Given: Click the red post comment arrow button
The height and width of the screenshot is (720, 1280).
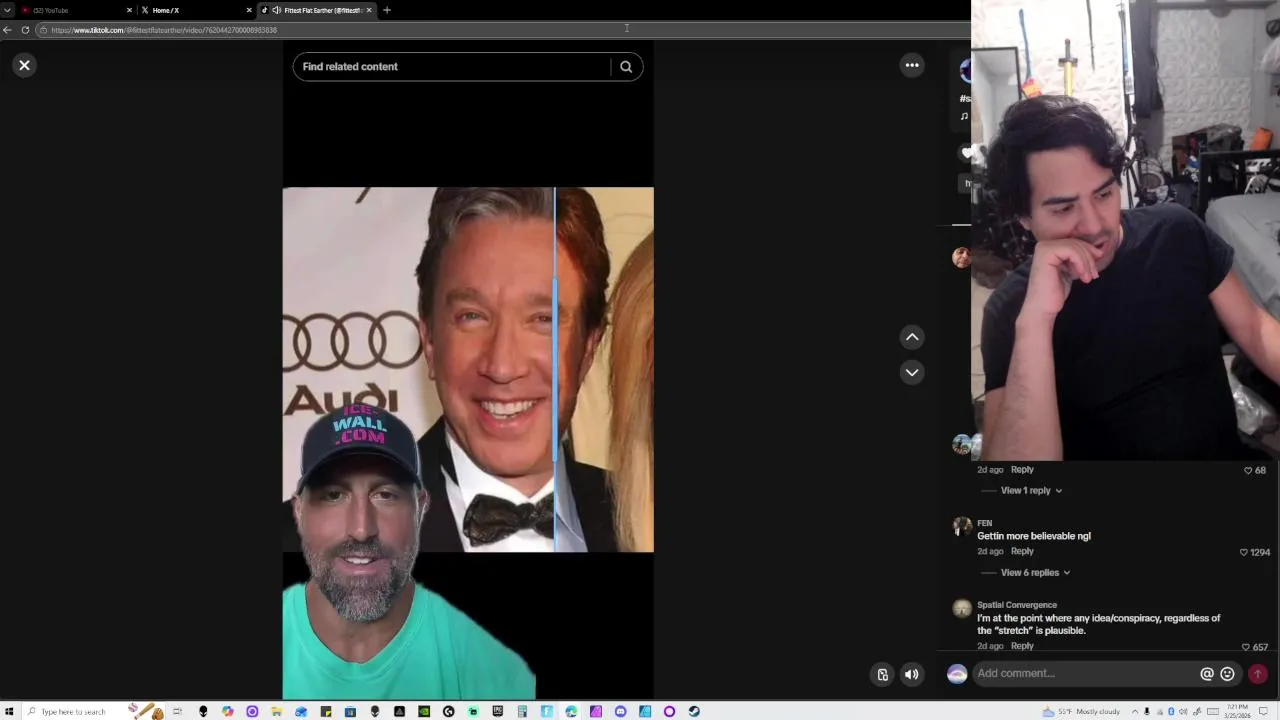Looking at the screenshot, I should click(x=1257, y=674).
